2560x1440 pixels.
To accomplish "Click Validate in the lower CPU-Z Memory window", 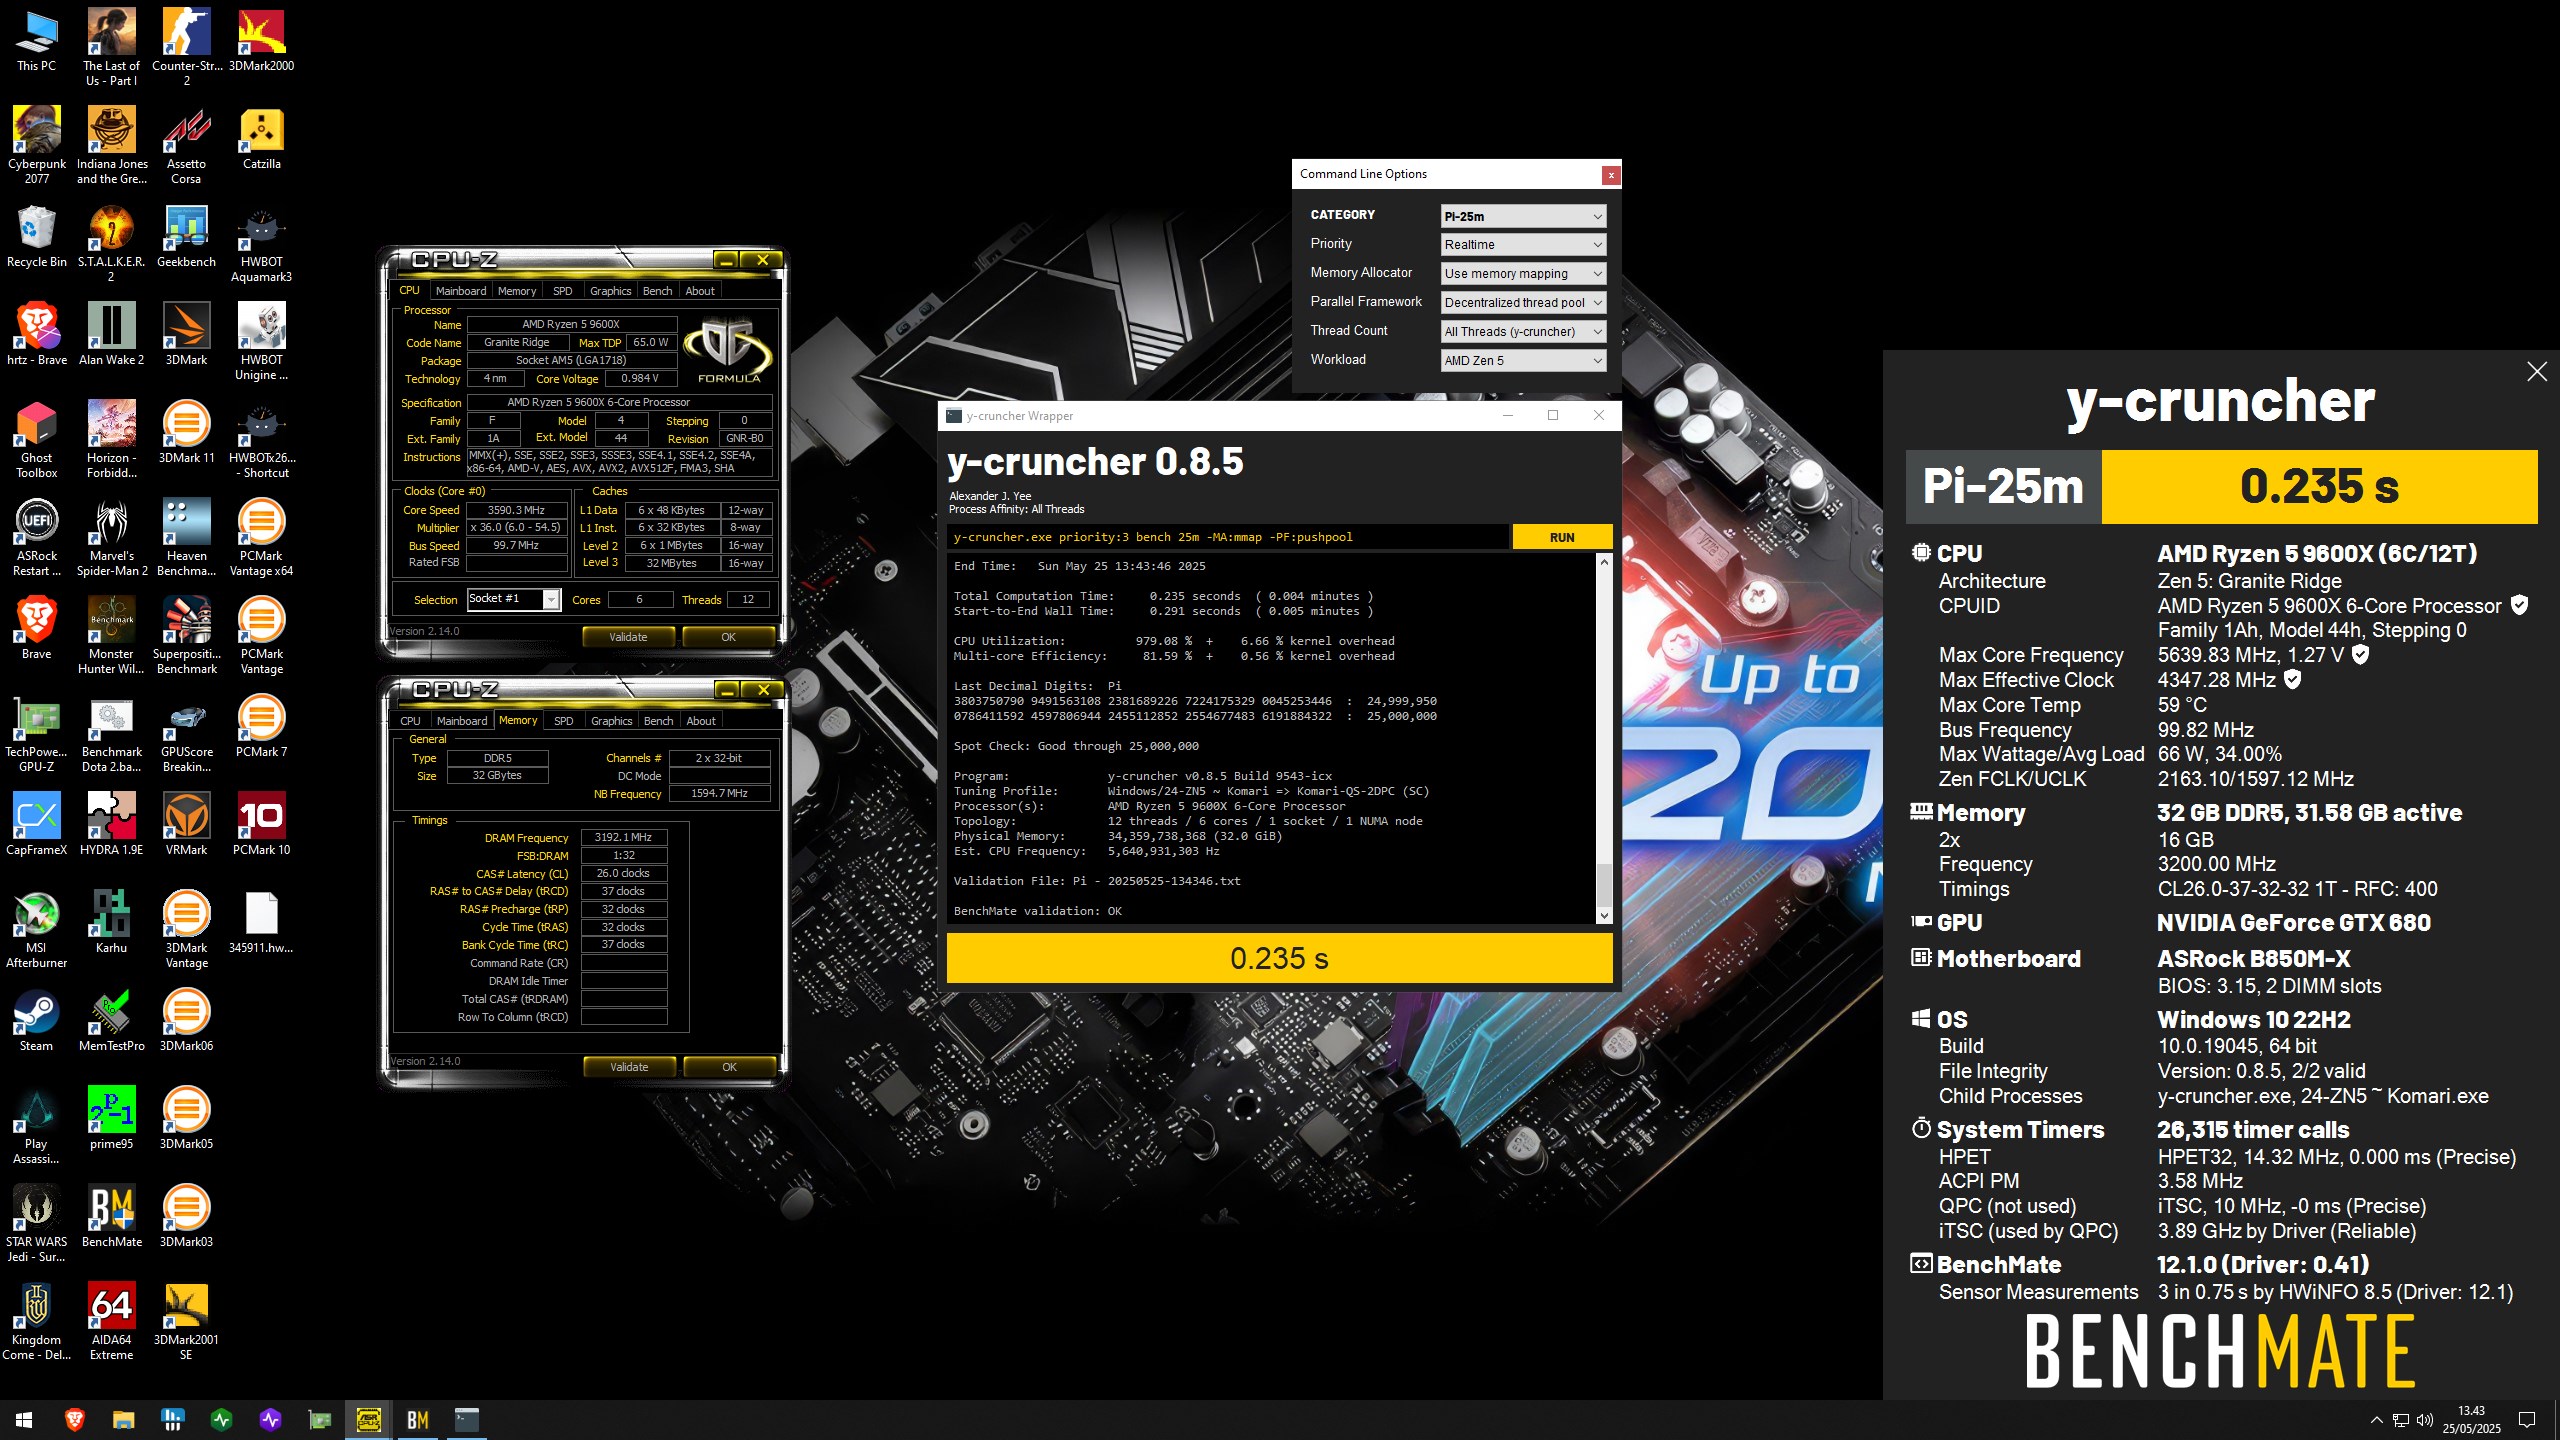I will click(629, 1067).
